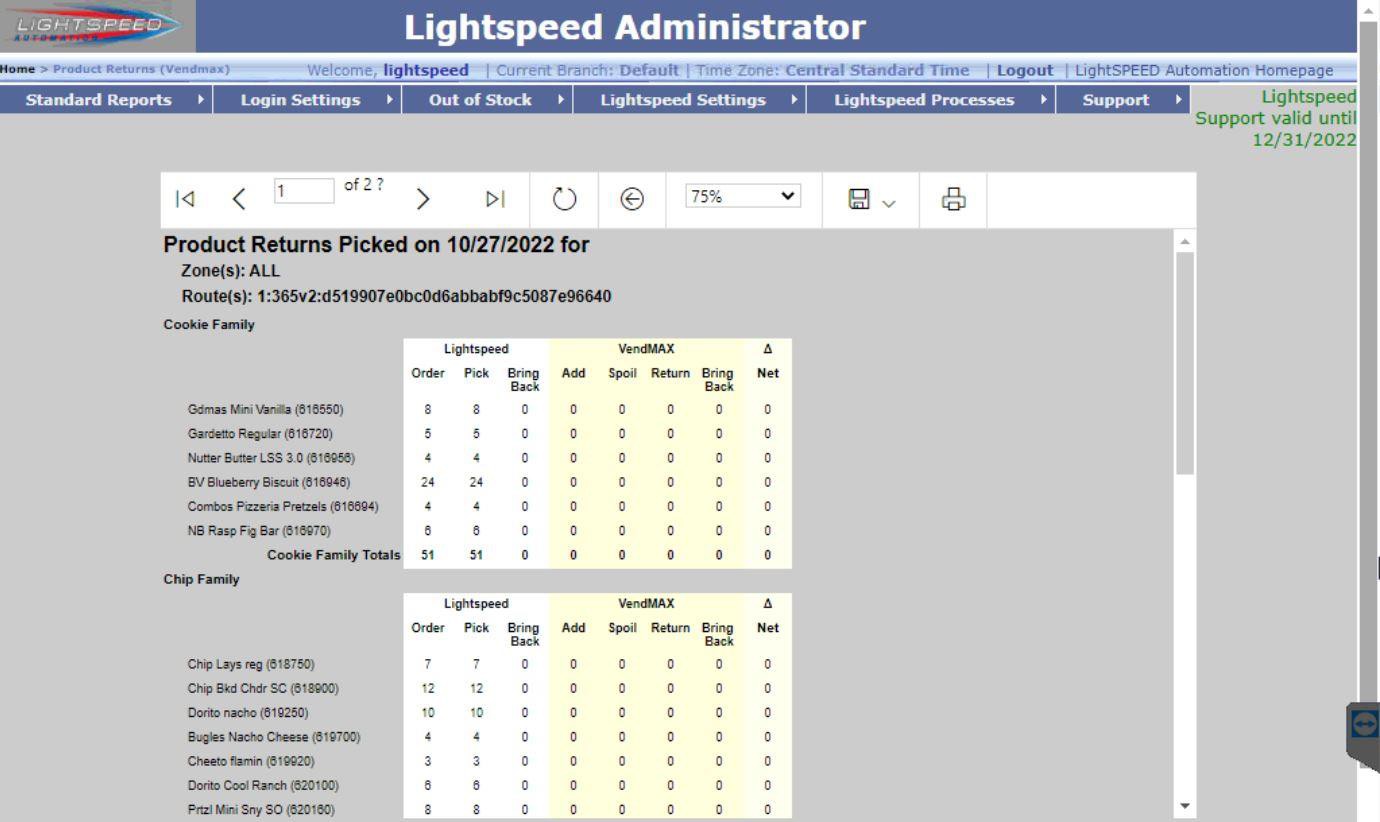Click Product Returns (Vendmax) breadcrumb
The width and height of the screenshot is (1380, 822).
click(x=141, y=69)
